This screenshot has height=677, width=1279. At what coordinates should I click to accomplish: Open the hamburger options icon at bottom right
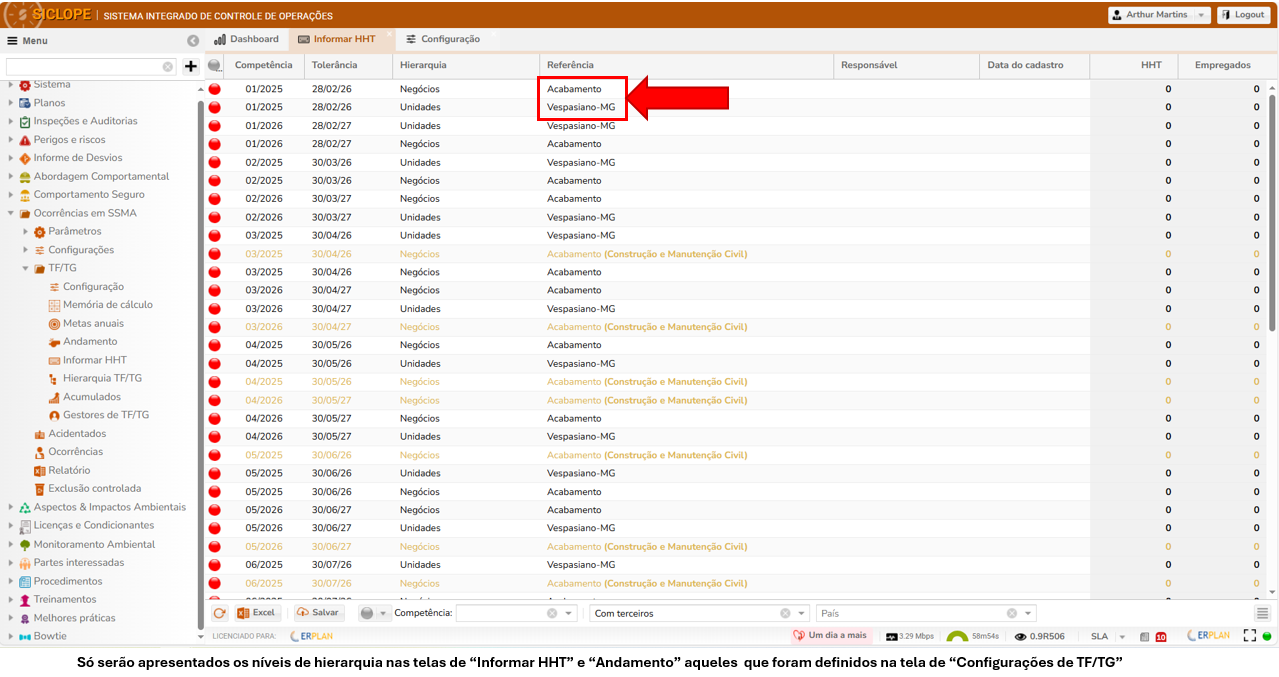[x=1263, y=613]
